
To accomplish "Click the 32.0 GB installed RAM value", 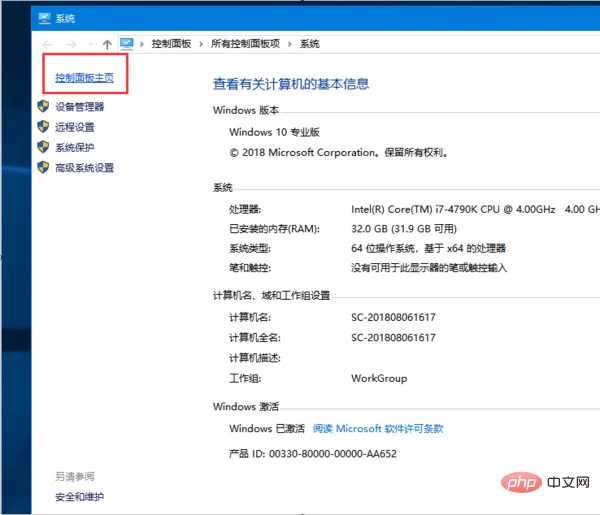I will (x=404, y=229).
